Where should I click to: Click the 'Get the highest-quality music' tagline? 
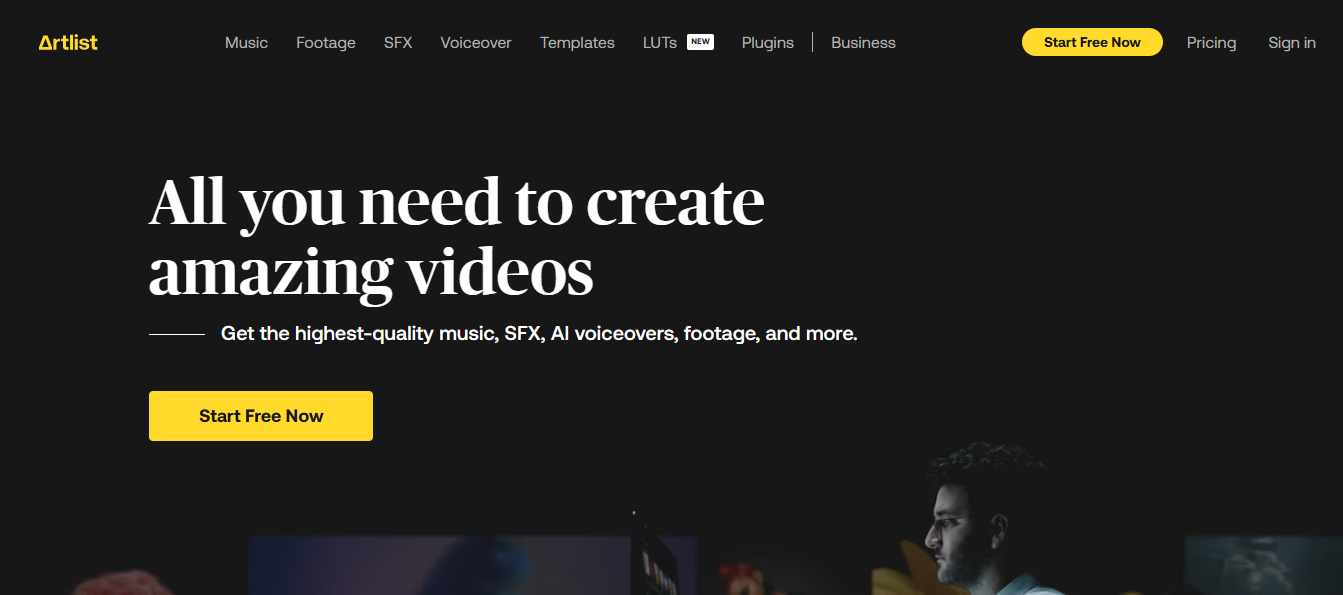539,334
